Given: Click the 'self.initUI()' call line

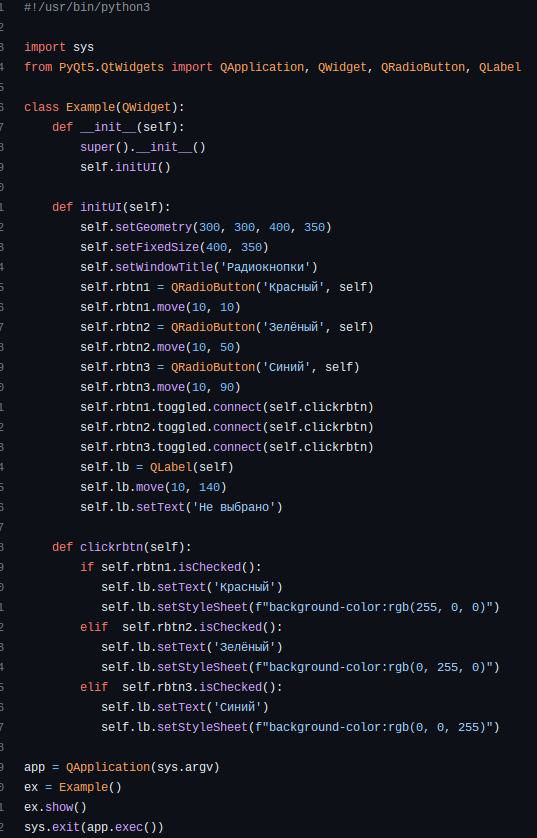Looking at the screenshot, I should click(x=126, y=167).
